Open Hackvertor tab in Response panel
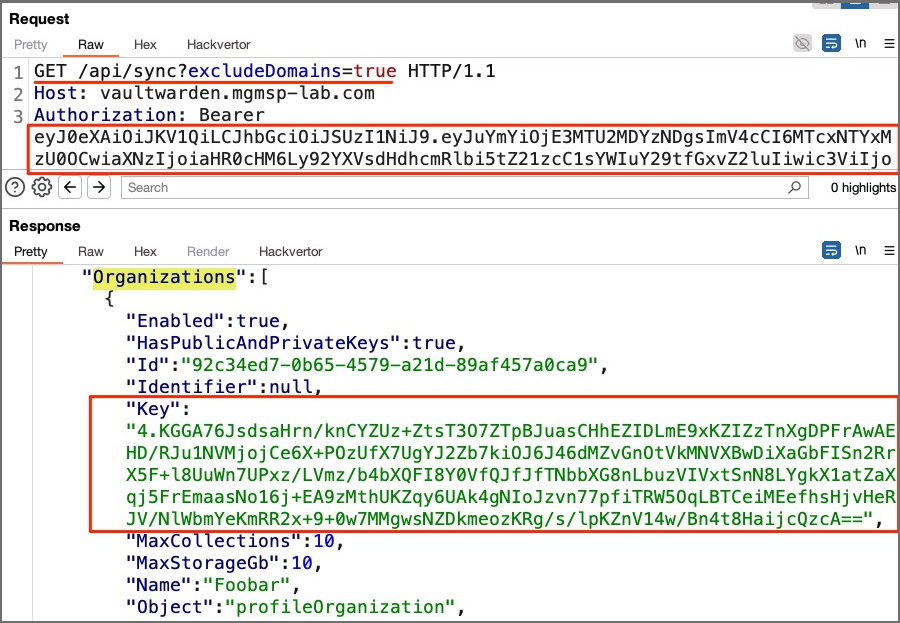 (290, 252)
